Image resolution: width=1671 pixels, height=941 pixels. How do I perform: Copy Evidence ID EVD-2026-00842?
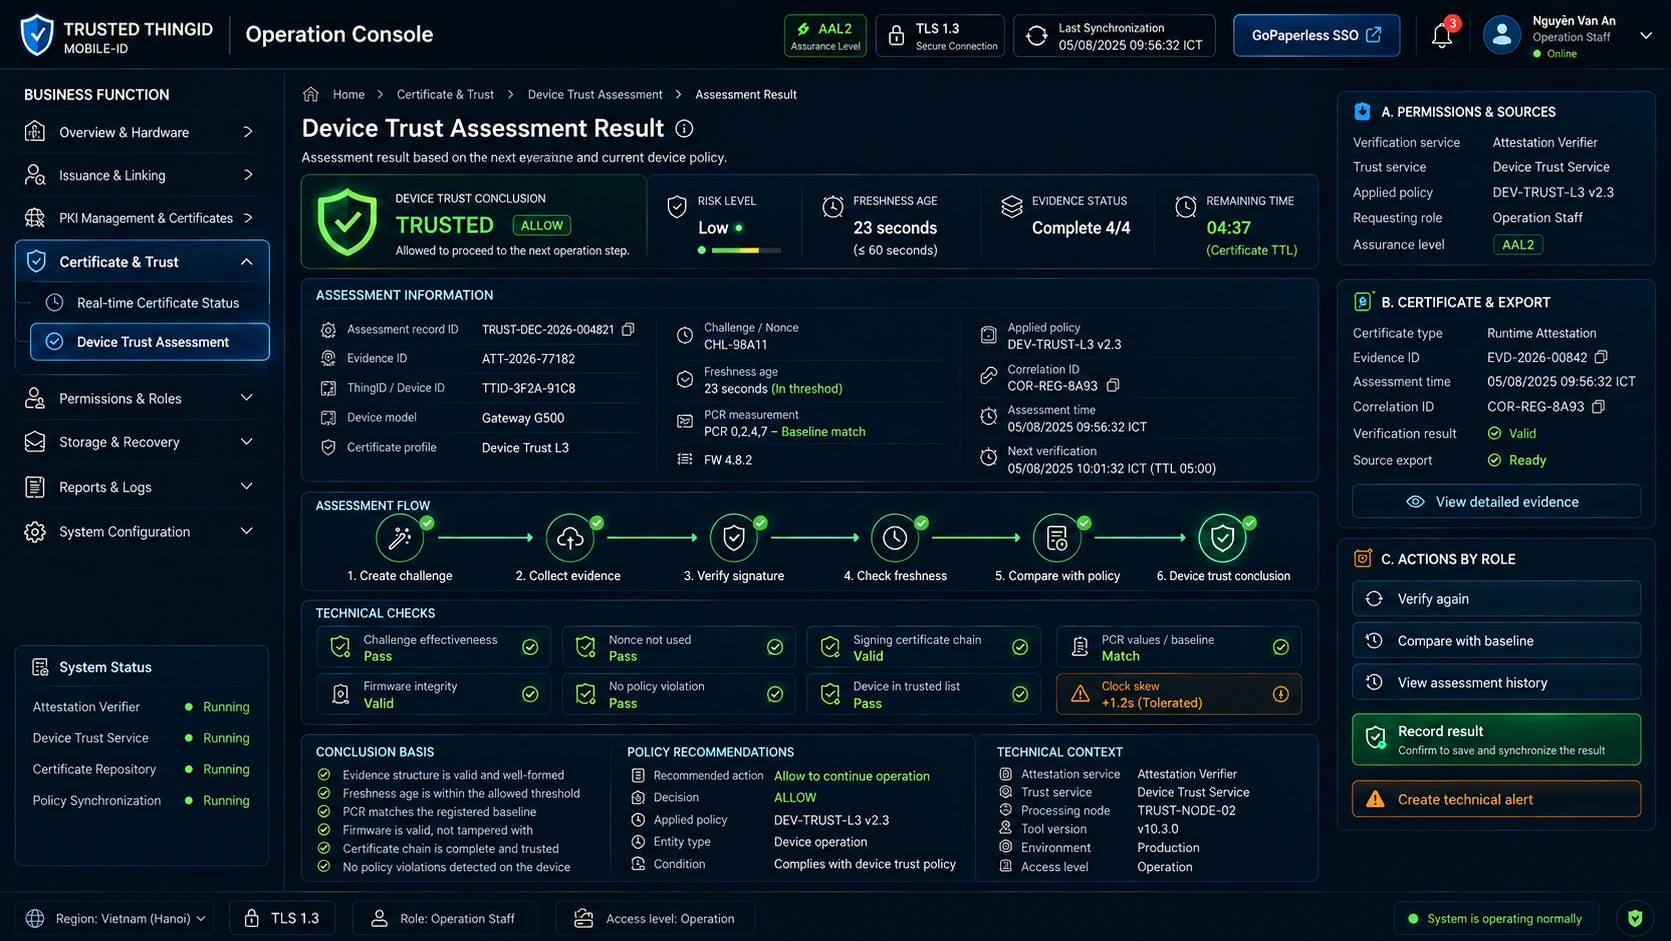tap(1601, 357)
